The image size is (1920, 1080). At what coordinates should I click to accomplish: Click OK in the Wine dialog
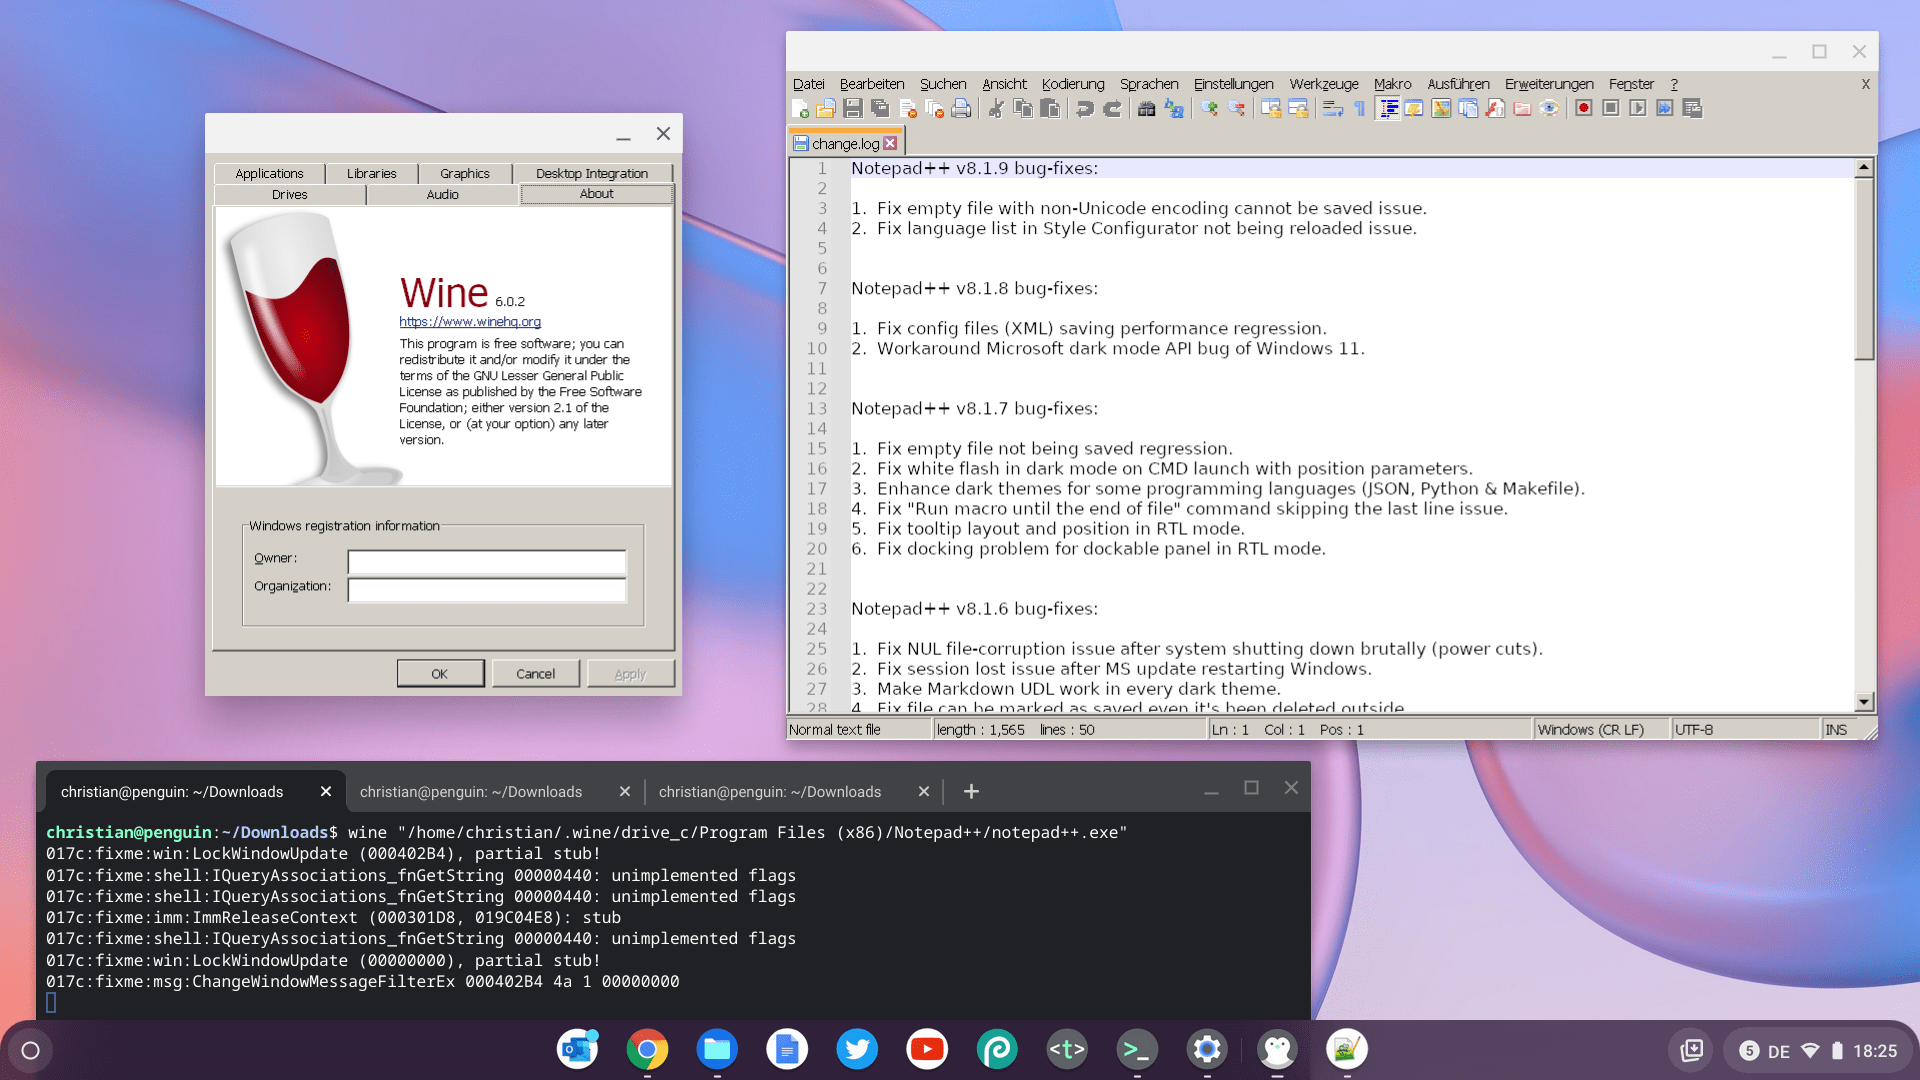click(440, 673)
